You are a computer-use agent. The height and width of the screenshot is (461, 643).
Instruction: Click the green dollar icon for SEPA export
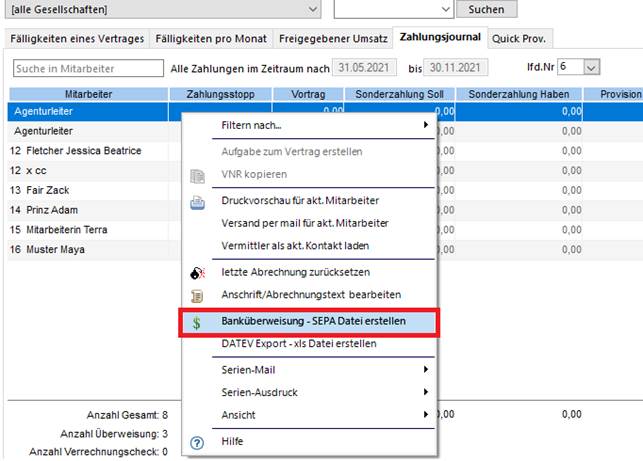[x=197, y=323]
